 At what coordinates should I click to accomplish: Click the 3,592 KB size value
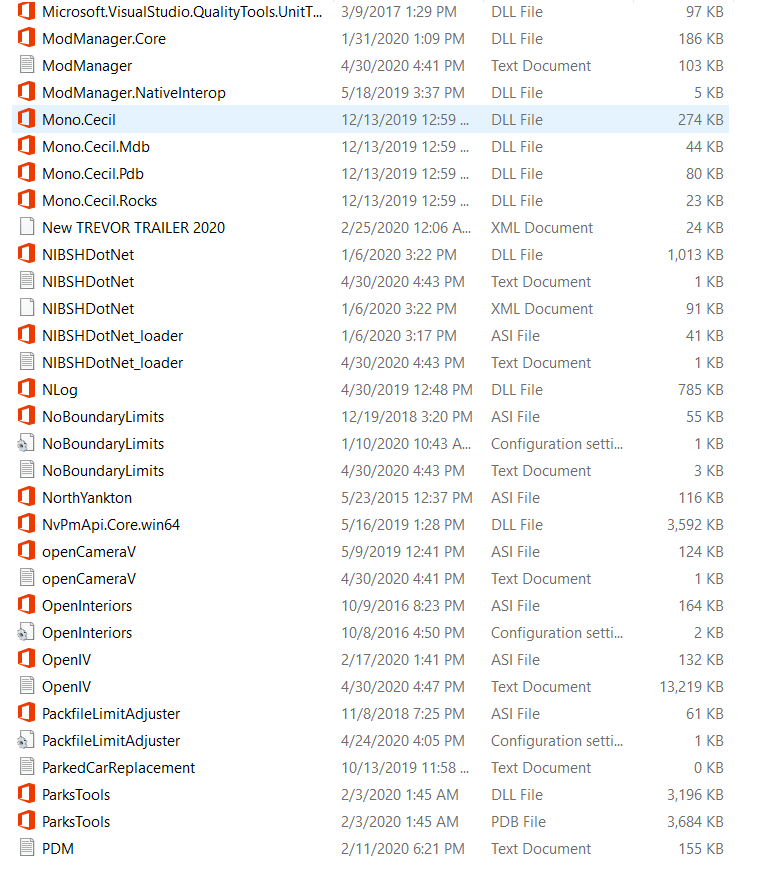point(695,524)
